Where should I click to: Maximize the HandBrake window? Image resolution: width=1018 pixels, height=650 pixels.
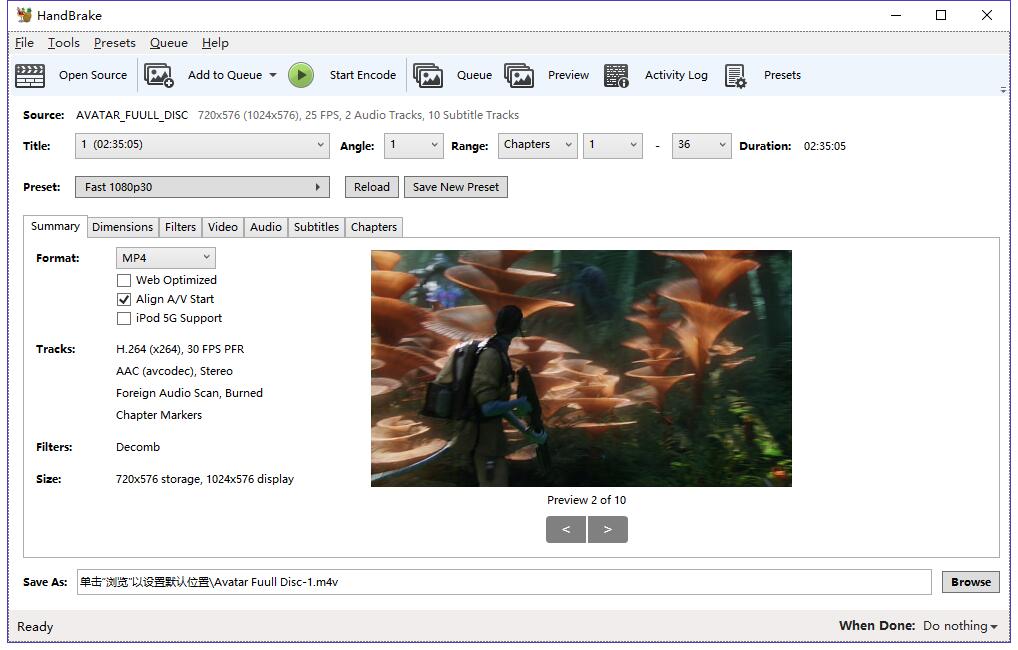941,15
